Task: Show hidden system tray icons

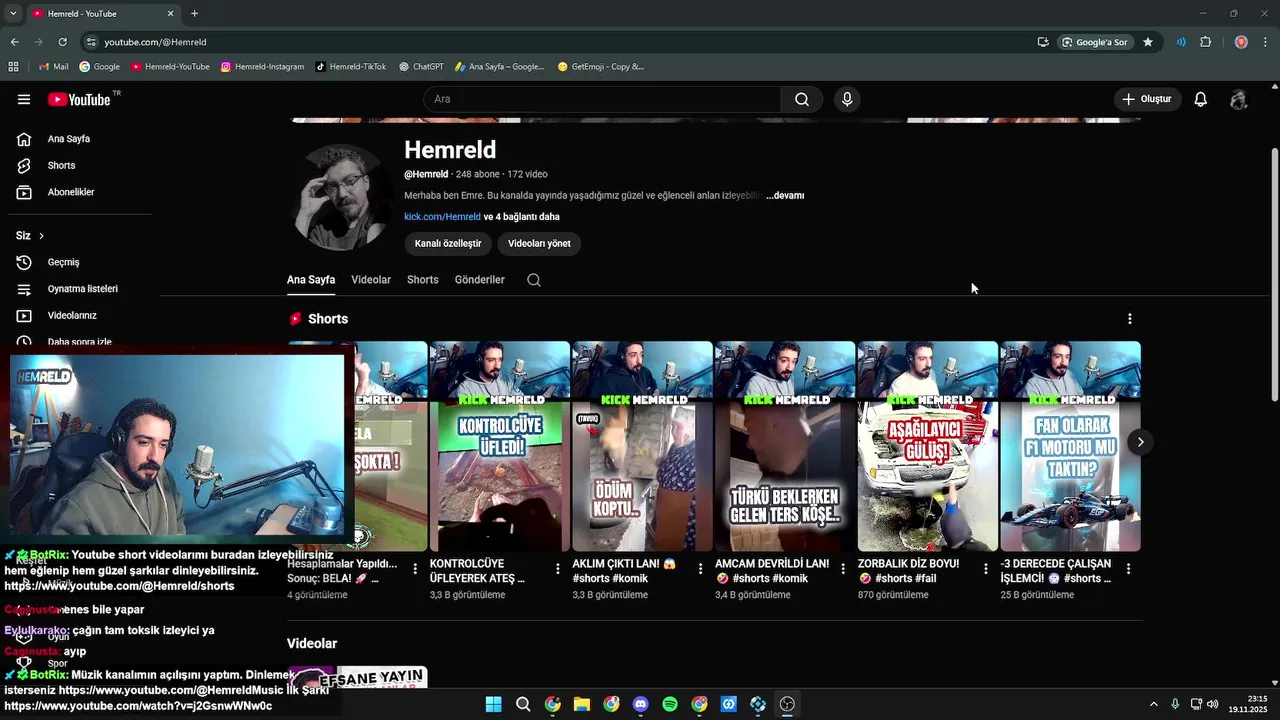Action: (x=1153, y=704)
